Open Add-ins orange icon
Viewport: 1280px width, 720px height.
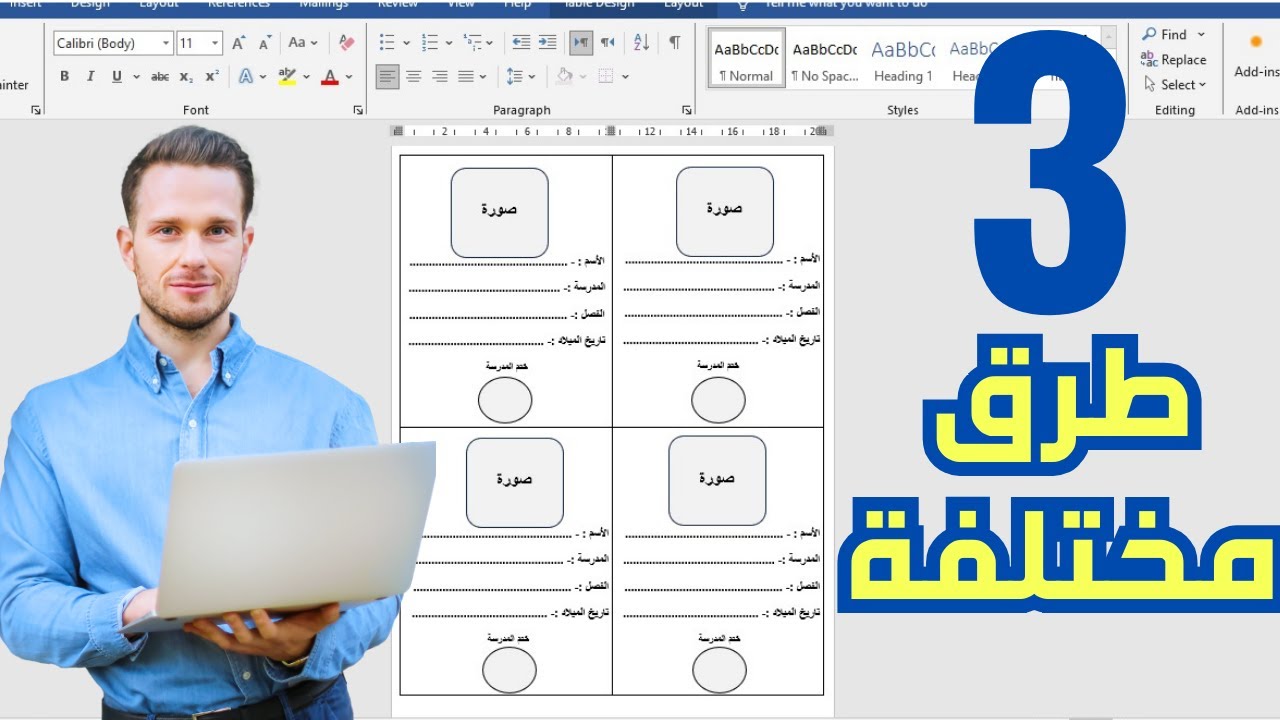1256,42
